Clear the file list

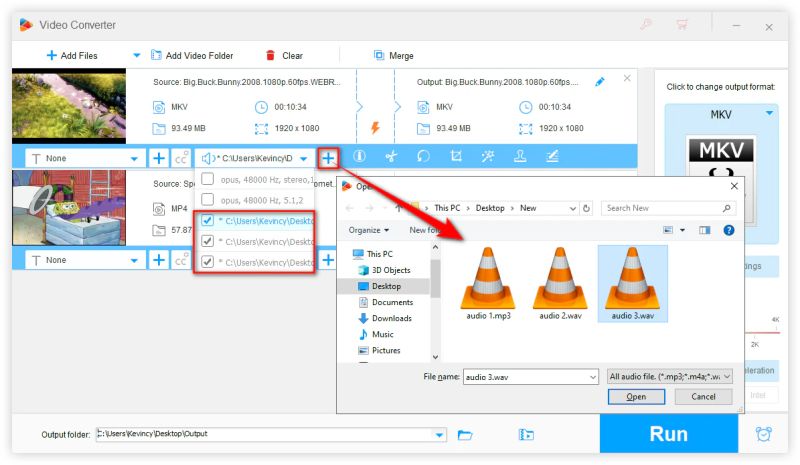point(284,56)
